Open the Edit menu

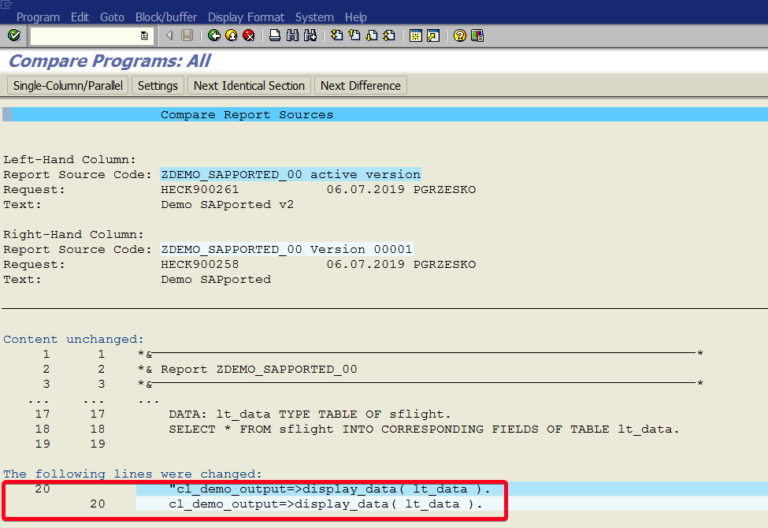[x=79, y=17]
